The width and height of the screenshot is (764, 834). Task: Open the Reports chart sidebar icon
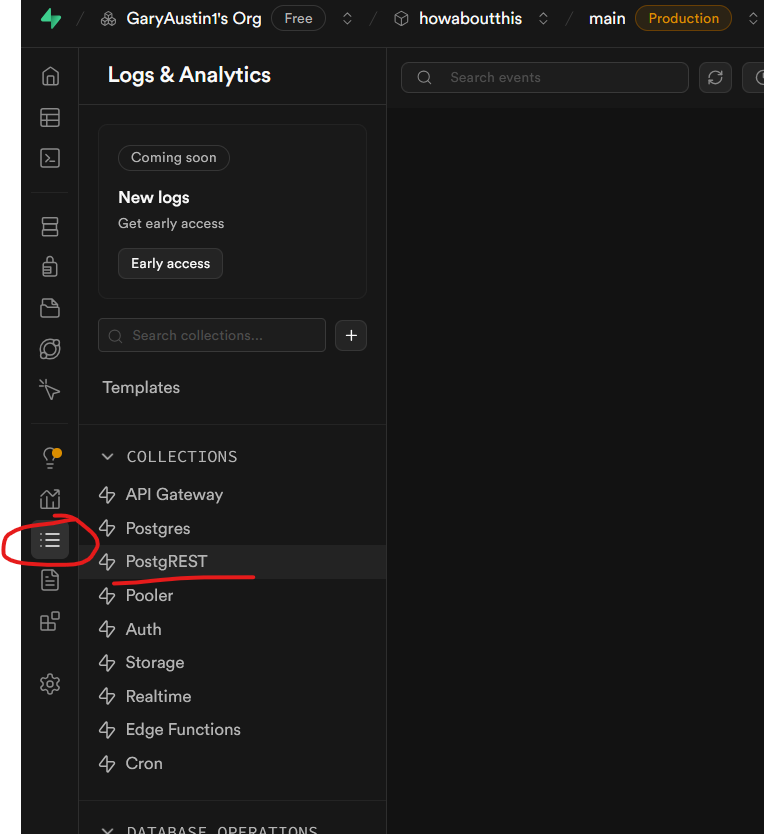click(x=50, y=499)
